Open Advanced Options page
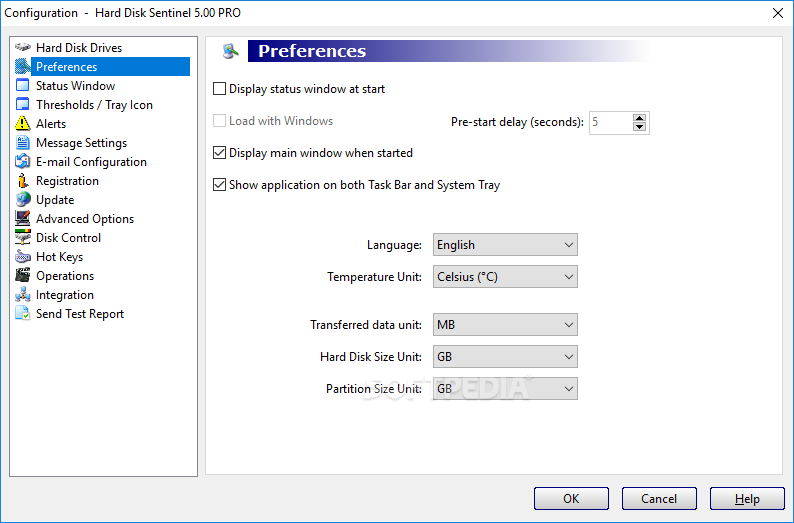 point(85,219)
